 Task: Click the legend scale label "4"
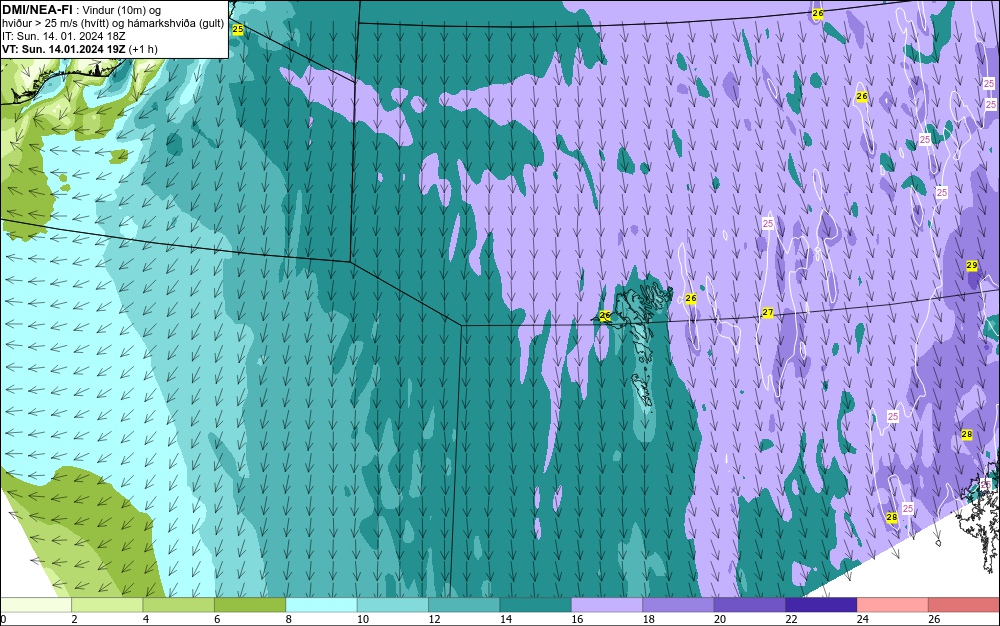pyautogui.click(x=146, y=619)
